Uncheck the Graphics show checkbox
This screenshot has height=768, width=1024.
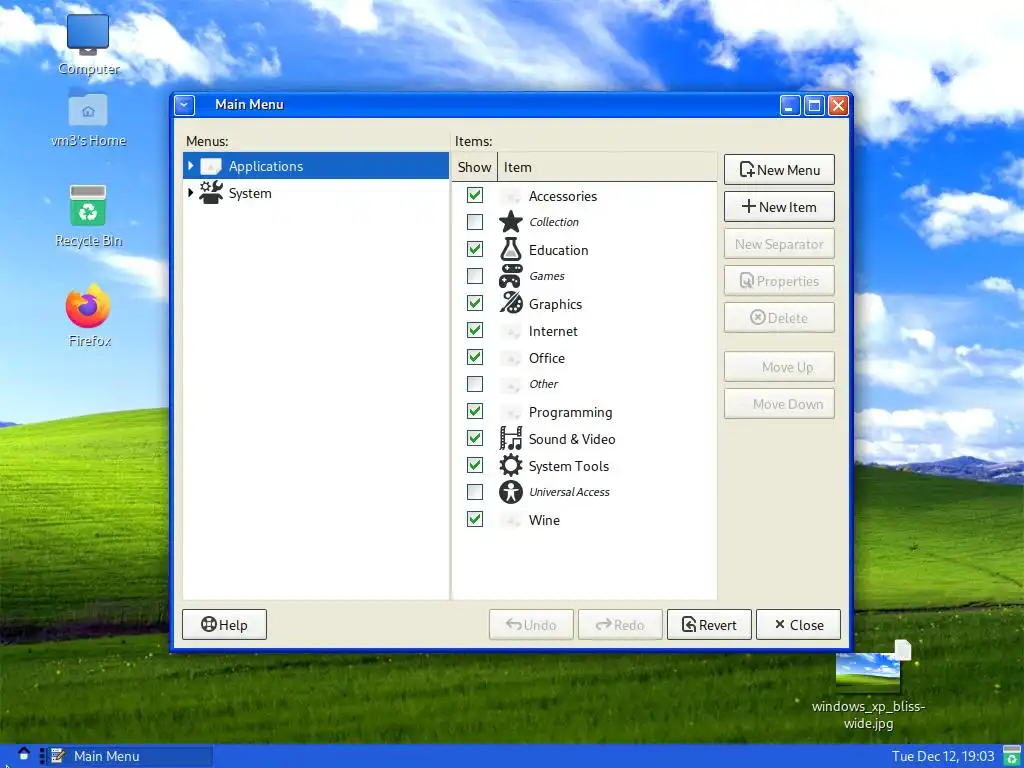[475, 303]
